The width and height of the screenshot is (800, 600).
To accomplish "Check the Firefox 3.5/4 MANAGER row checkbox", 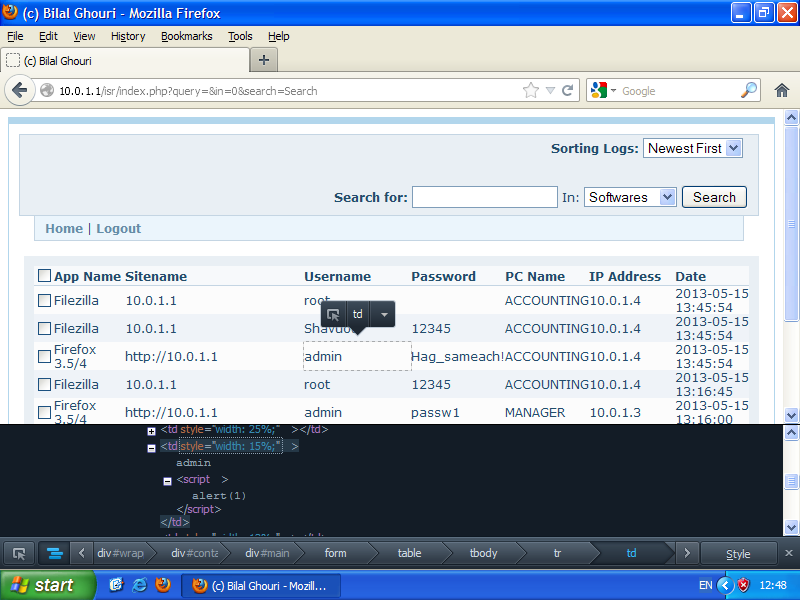I will [x=44, y=412].
